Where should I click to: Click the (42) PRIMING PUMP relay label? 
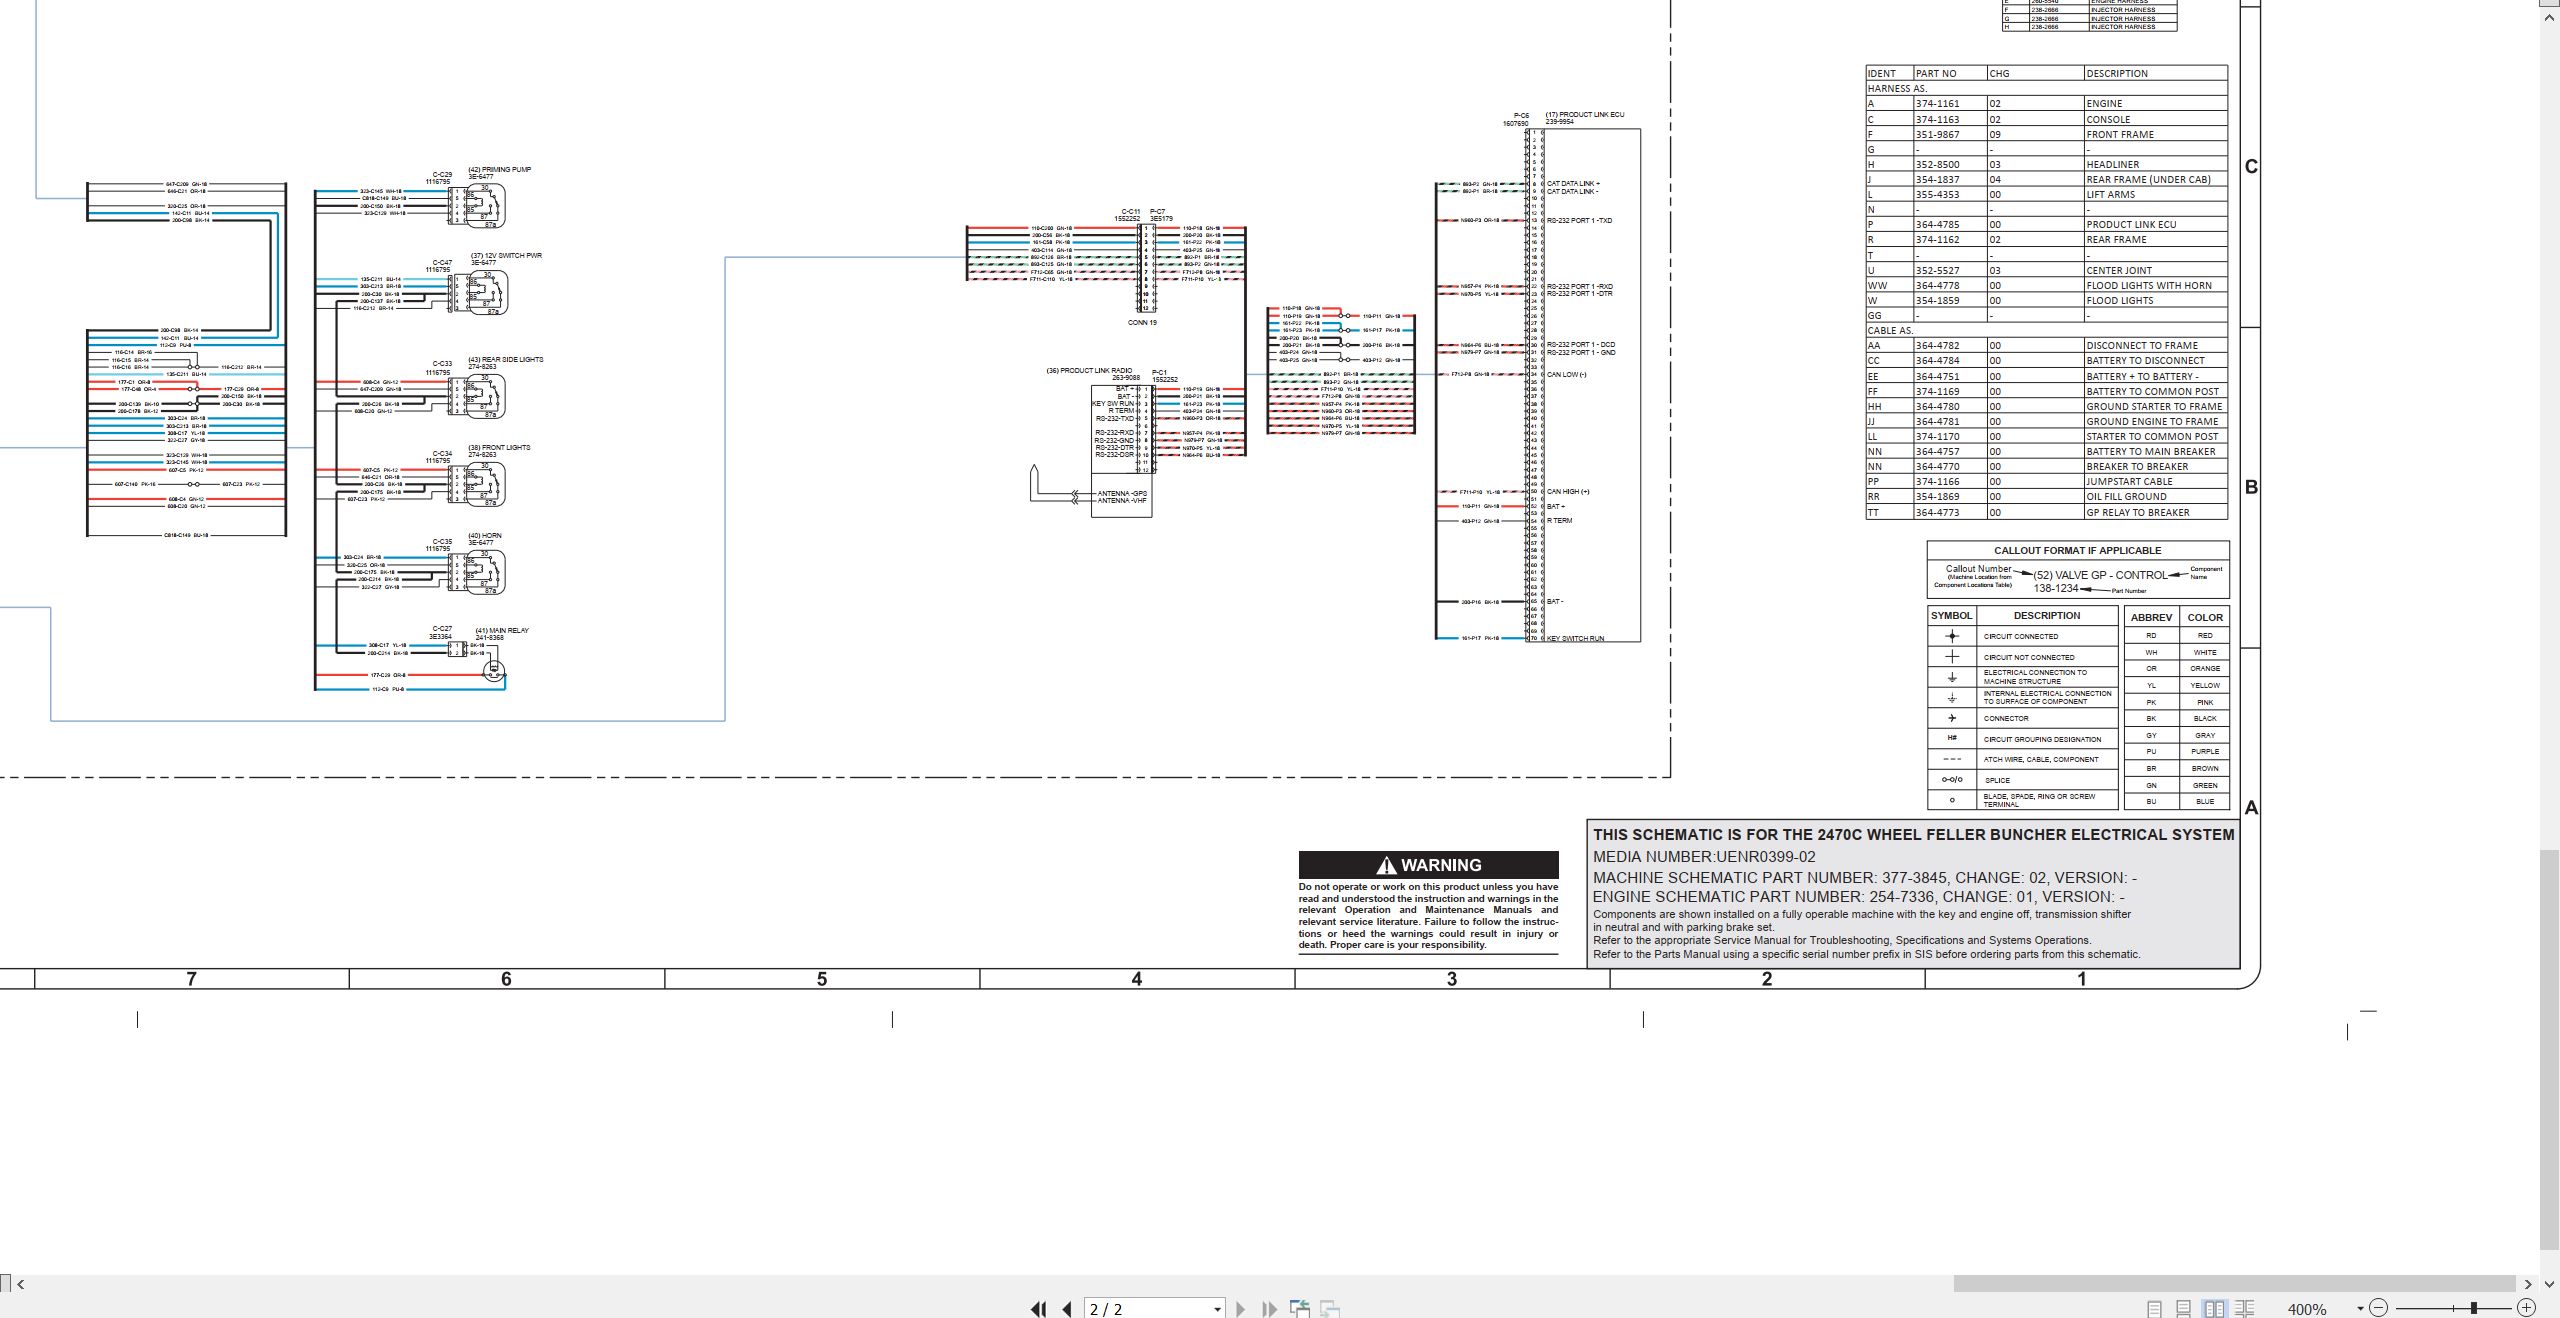click(x=499, y=170)
